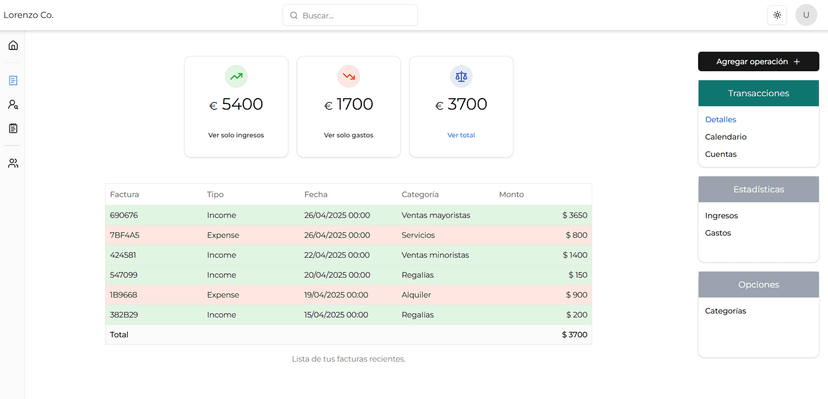The width and height of the screenshot is (828, 399).
Task: Click the Buscar search field
Action: pos(350,15)
